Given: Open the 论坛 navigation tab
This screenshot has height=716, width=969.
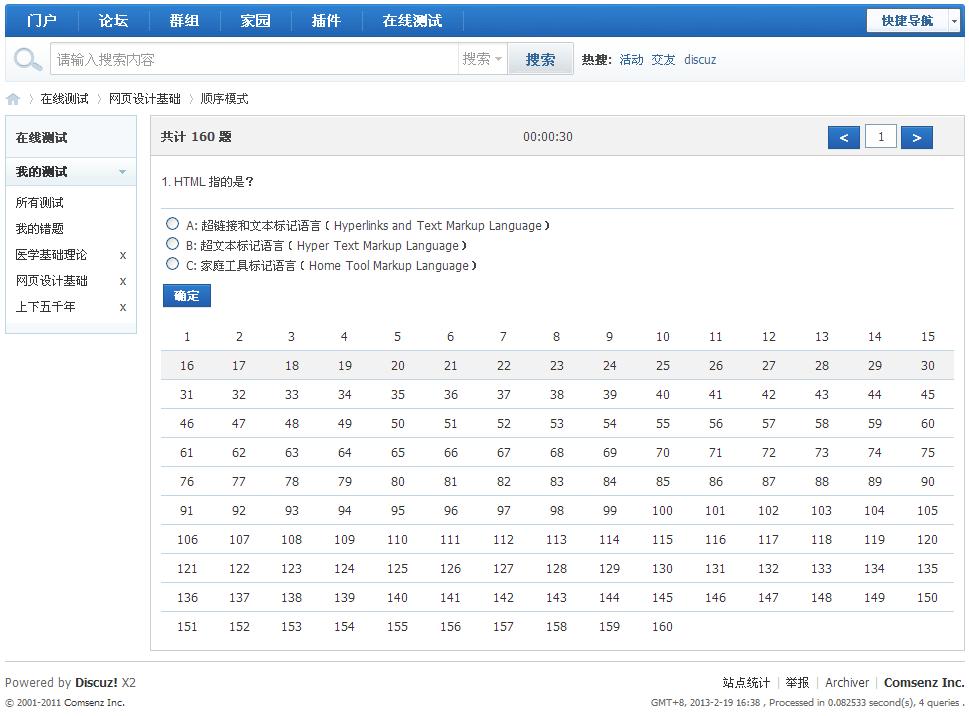Looking at the screenshot, I should pos(114,21).
